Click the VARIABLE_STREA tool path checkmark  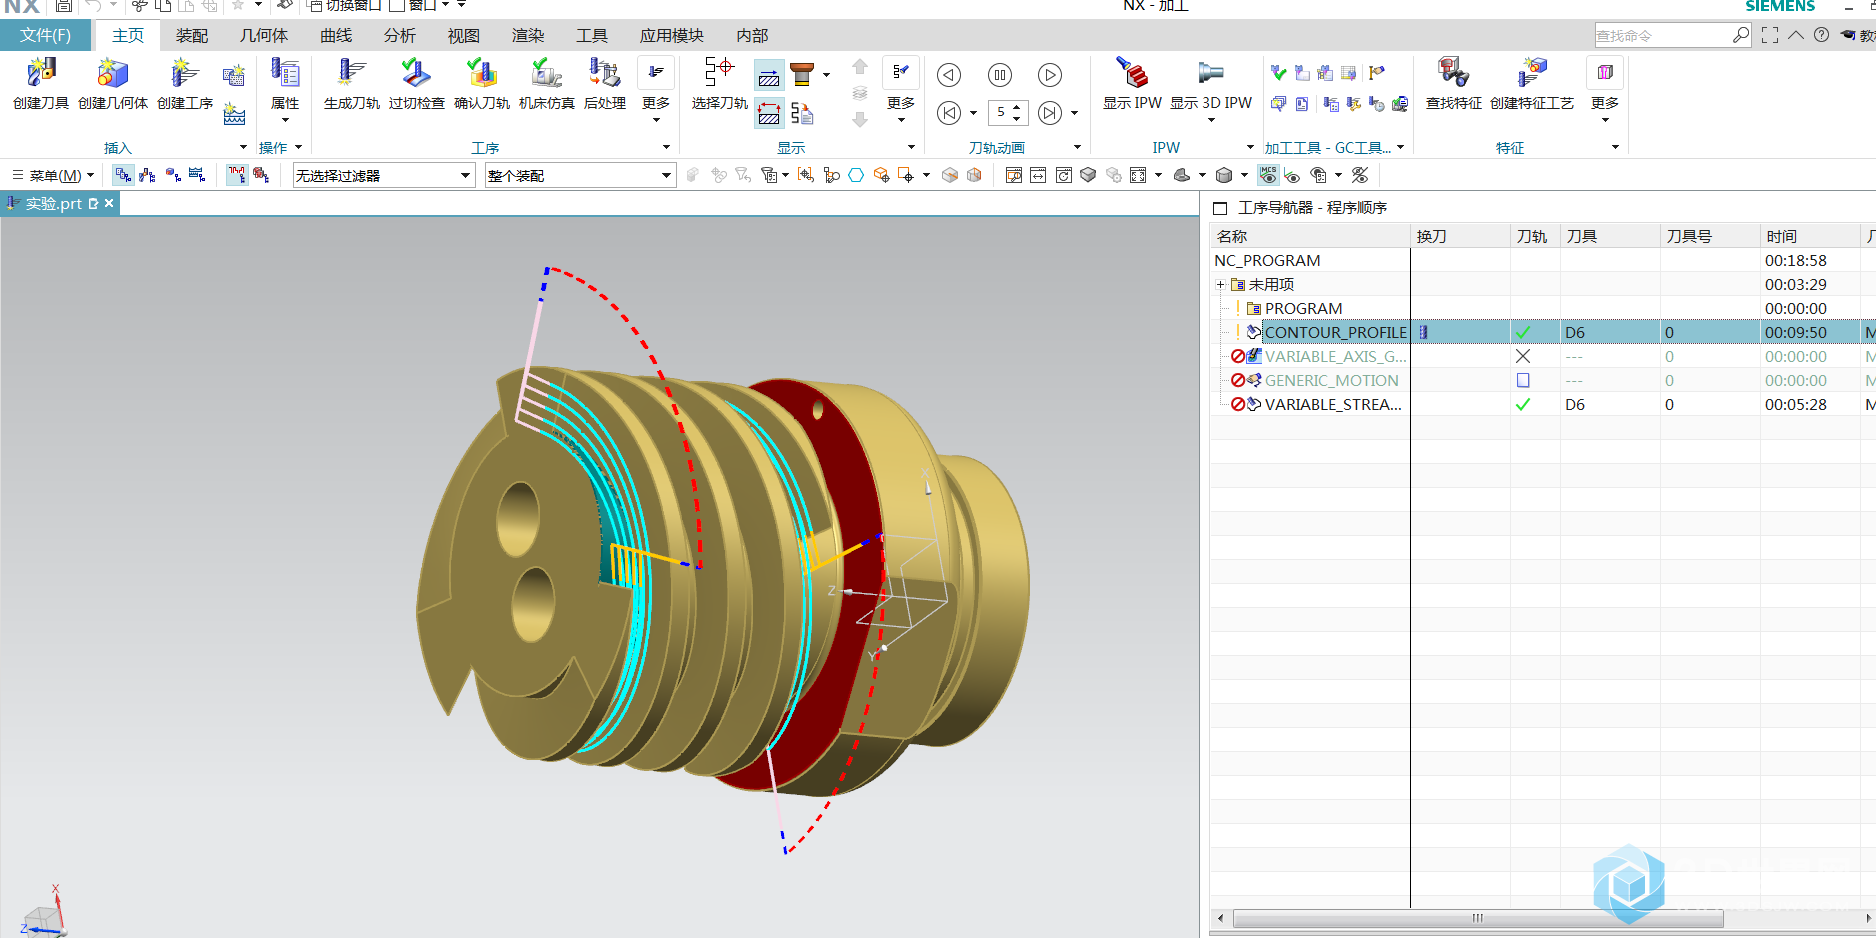point(1523,404)
